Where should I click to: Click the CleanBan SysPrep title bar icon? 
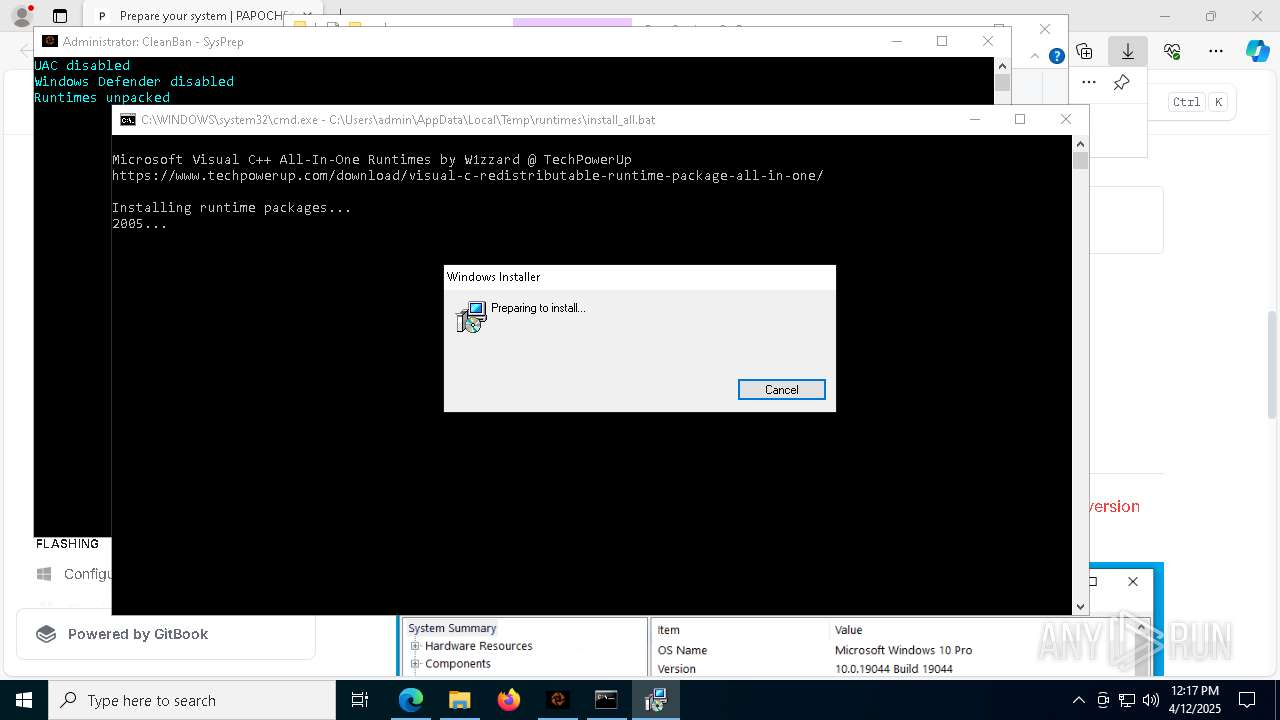[x=50, y=41]
